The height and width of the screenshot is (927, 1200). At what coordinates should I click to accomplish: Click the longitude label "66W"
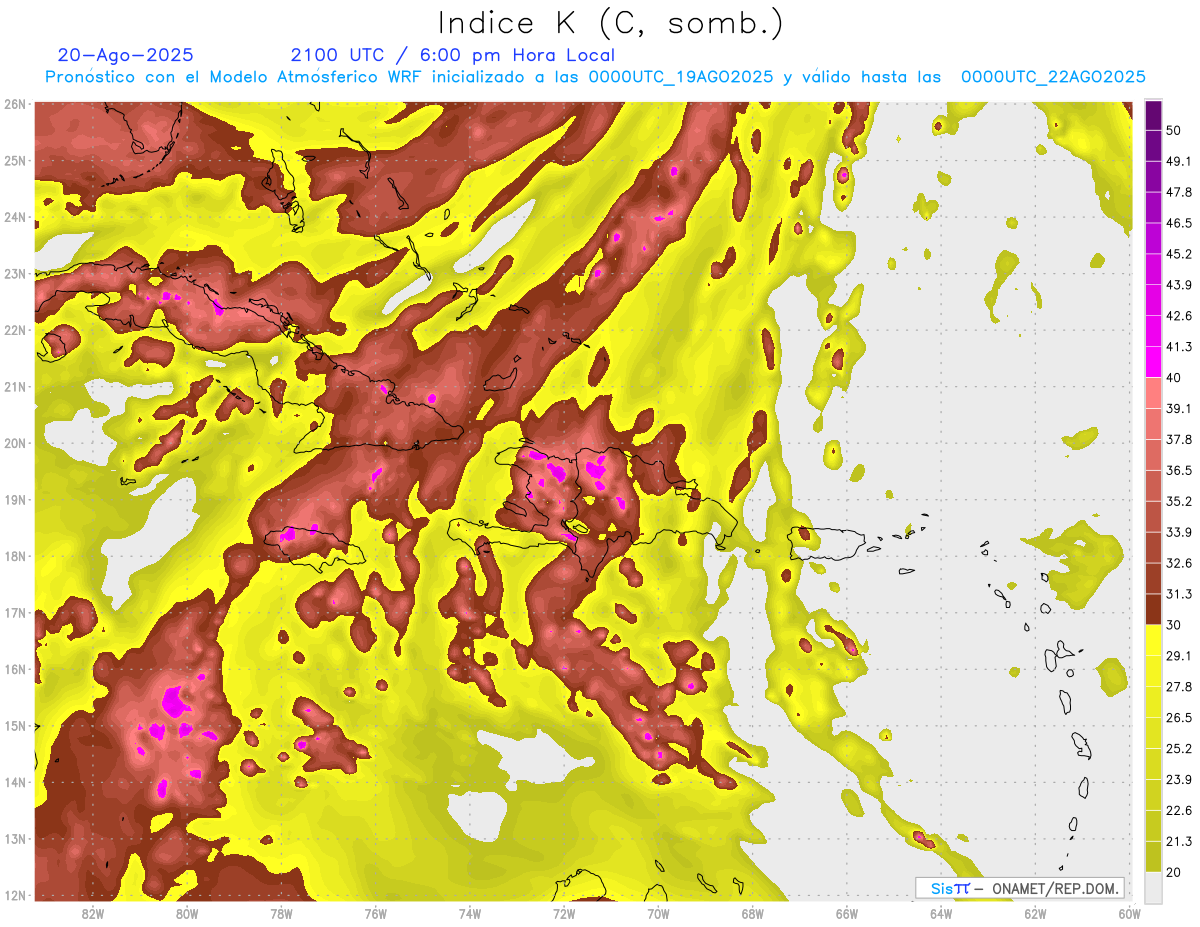point(846,913)
